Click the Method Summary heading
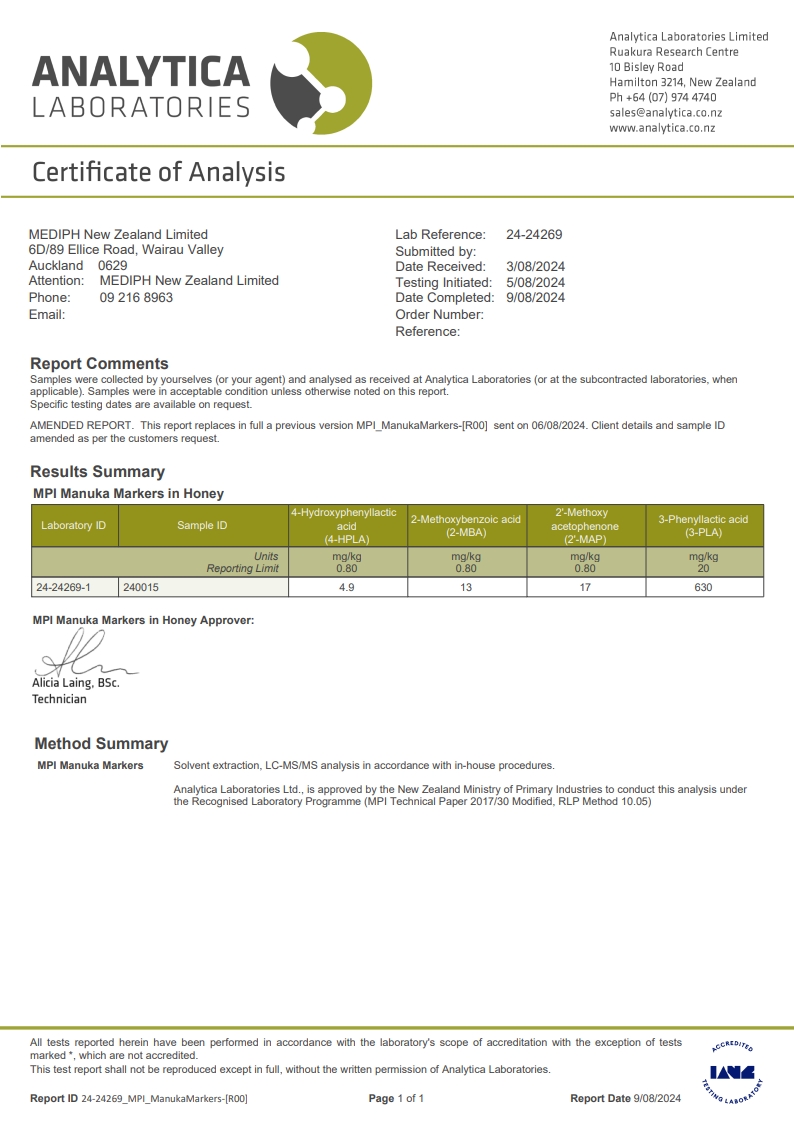 (x=101, y=743)
